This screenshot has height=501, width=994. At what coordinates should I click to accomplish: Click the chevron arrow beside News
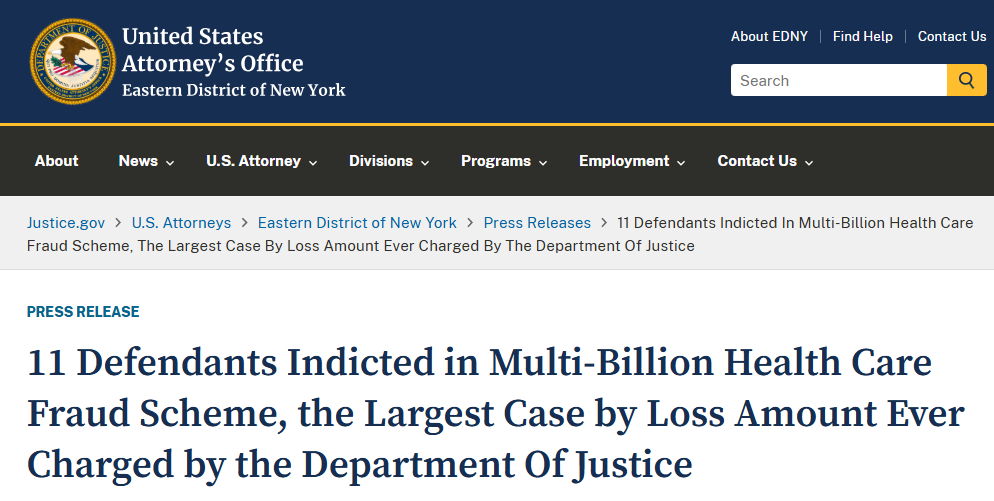(170, 163)
